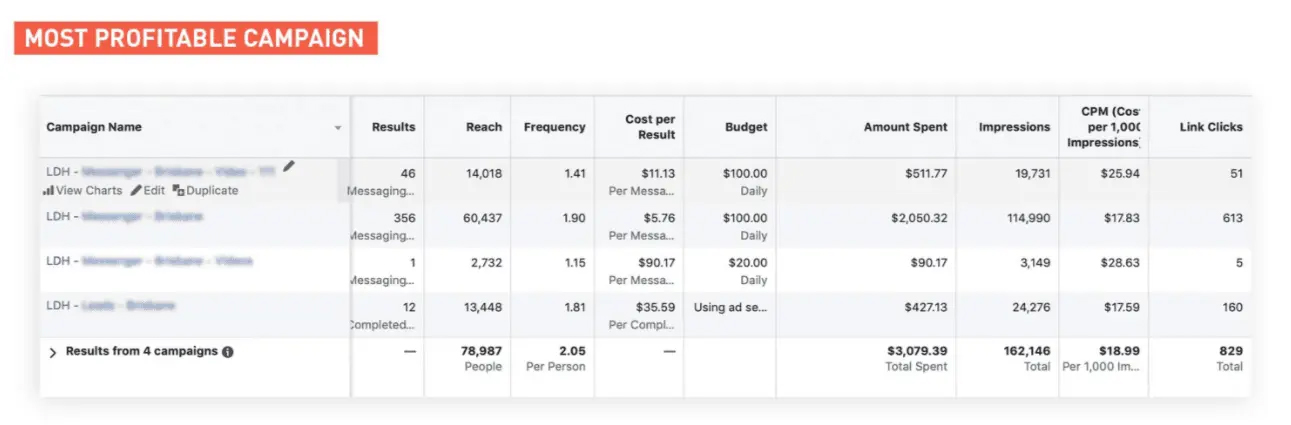Image resolution: width=1291 pixels, height=425 pixels.
Task: Open Campaign Name column dropdown arrow
Action: [338, 128]
